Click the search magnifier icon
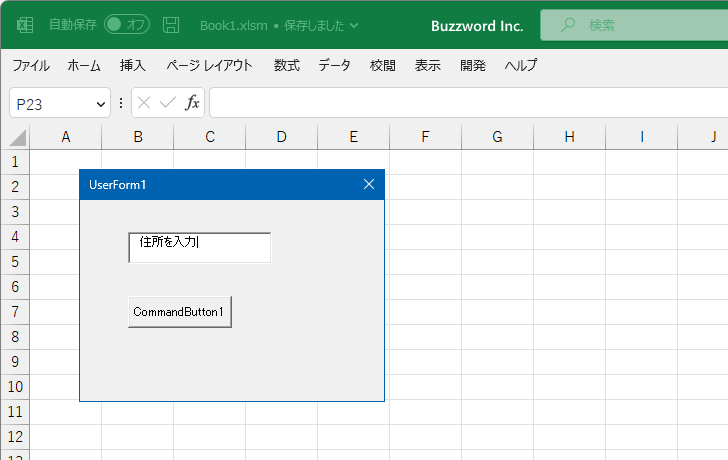The image size is (728, 460). click(567, 25)
